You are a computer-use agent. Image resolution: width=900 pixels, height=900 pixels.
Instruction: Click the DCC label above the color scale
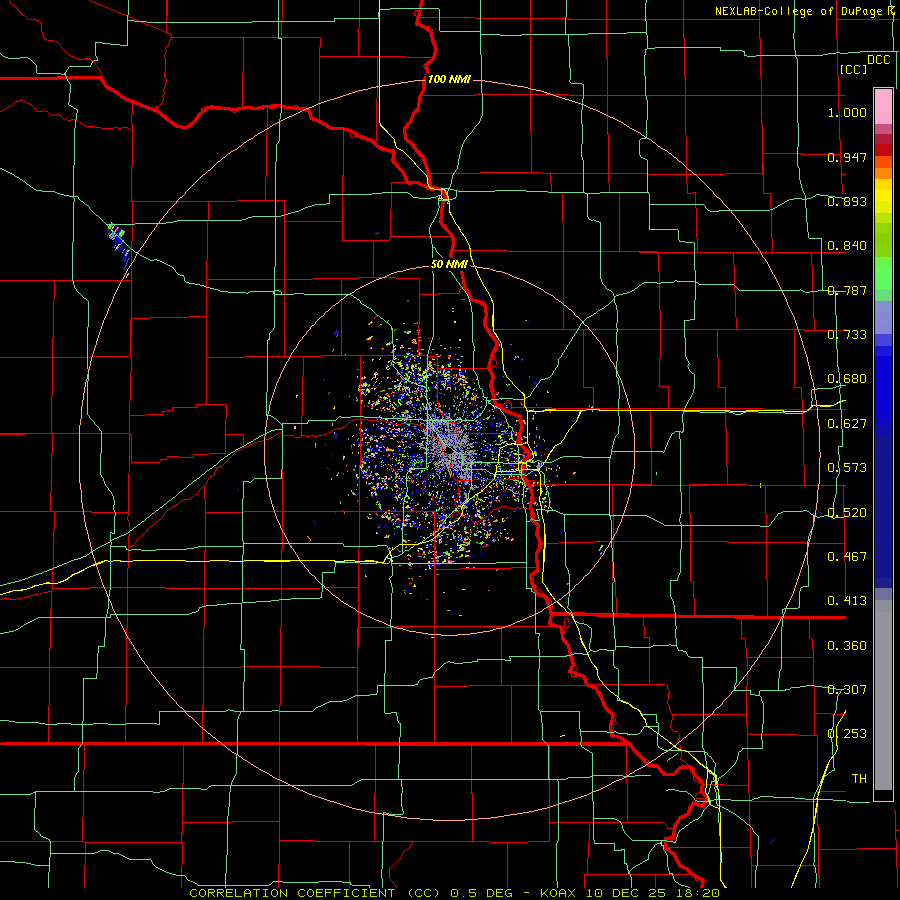pos(878,60)
